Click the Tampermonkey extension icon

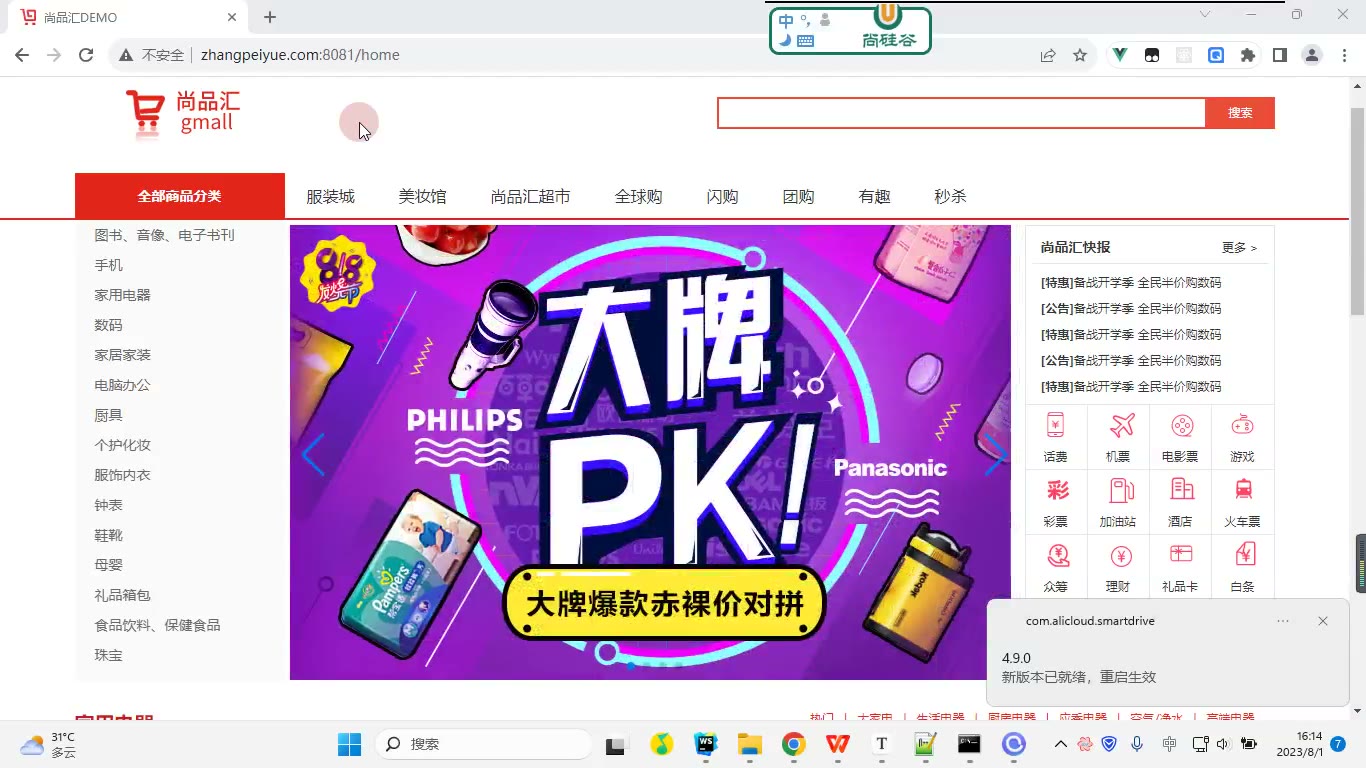1152,55
